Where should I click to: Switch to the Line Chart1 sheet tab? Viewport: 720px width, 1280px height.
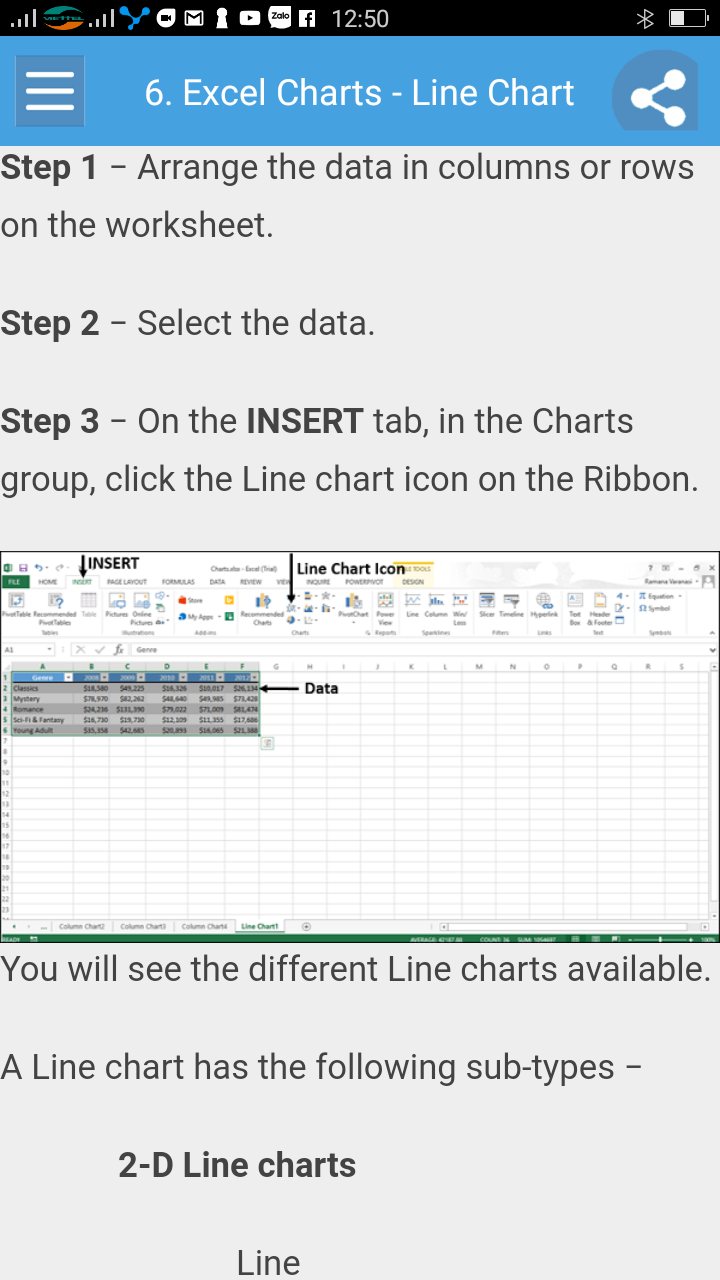click(259, 926)
